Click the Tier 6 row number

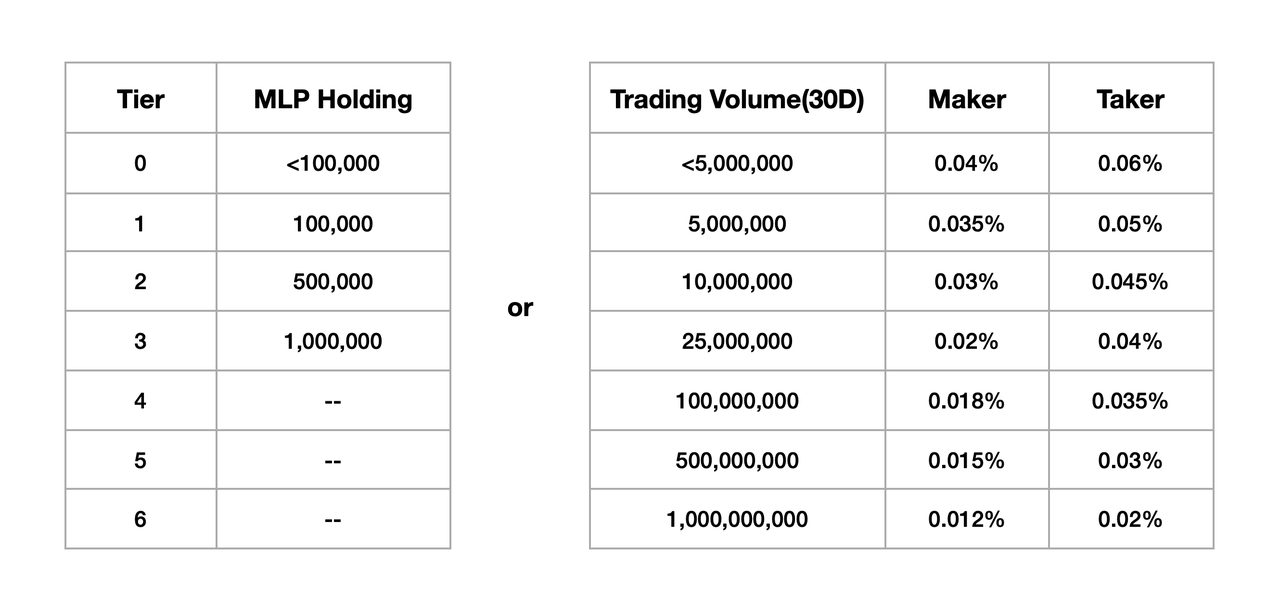coord(140,519)
